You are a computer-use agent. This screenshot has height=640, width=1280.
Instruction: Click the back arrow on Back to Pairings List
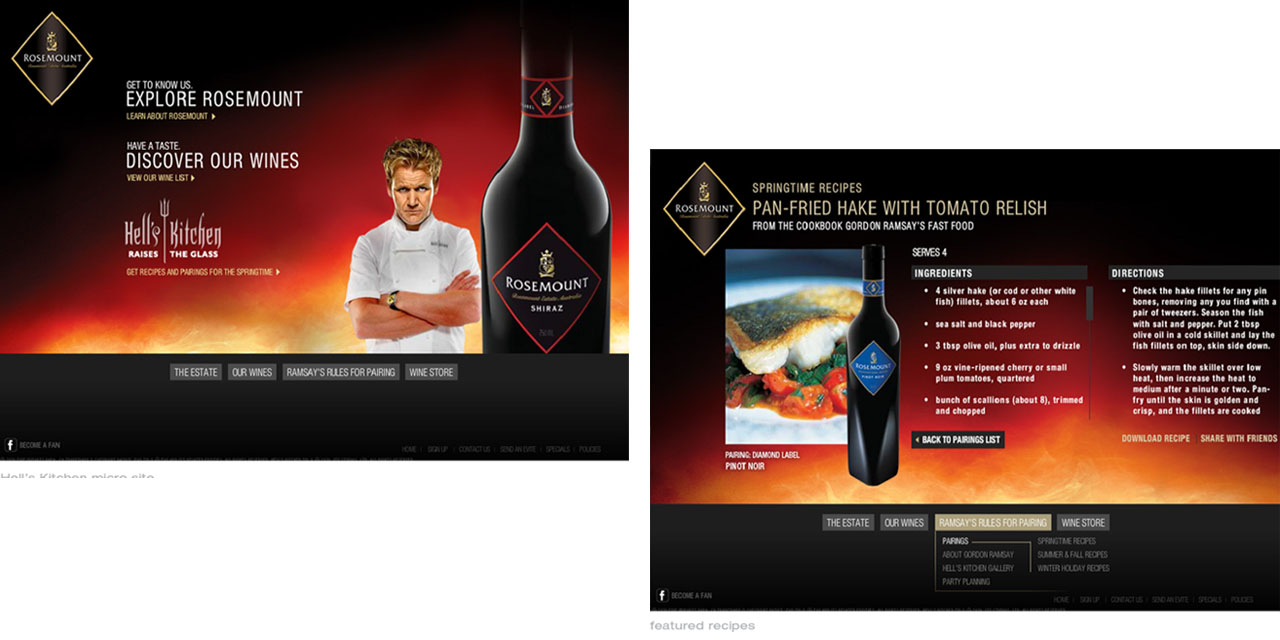(x=917, y=440)
